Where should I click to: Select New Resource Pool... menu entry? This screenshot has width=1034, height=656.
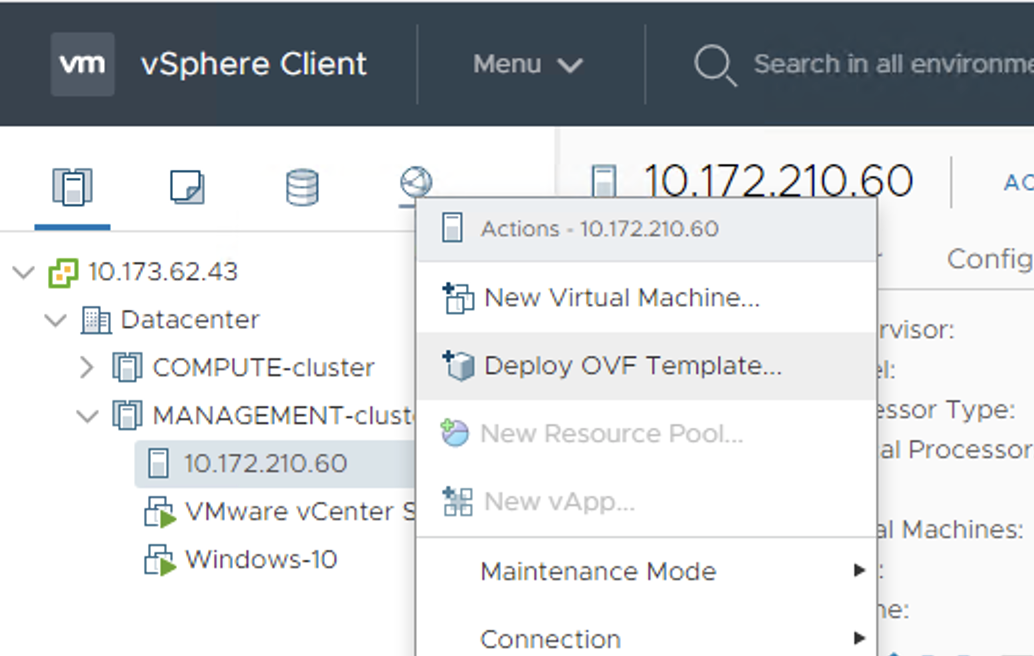pyautogui.click(x=647, y=434)
